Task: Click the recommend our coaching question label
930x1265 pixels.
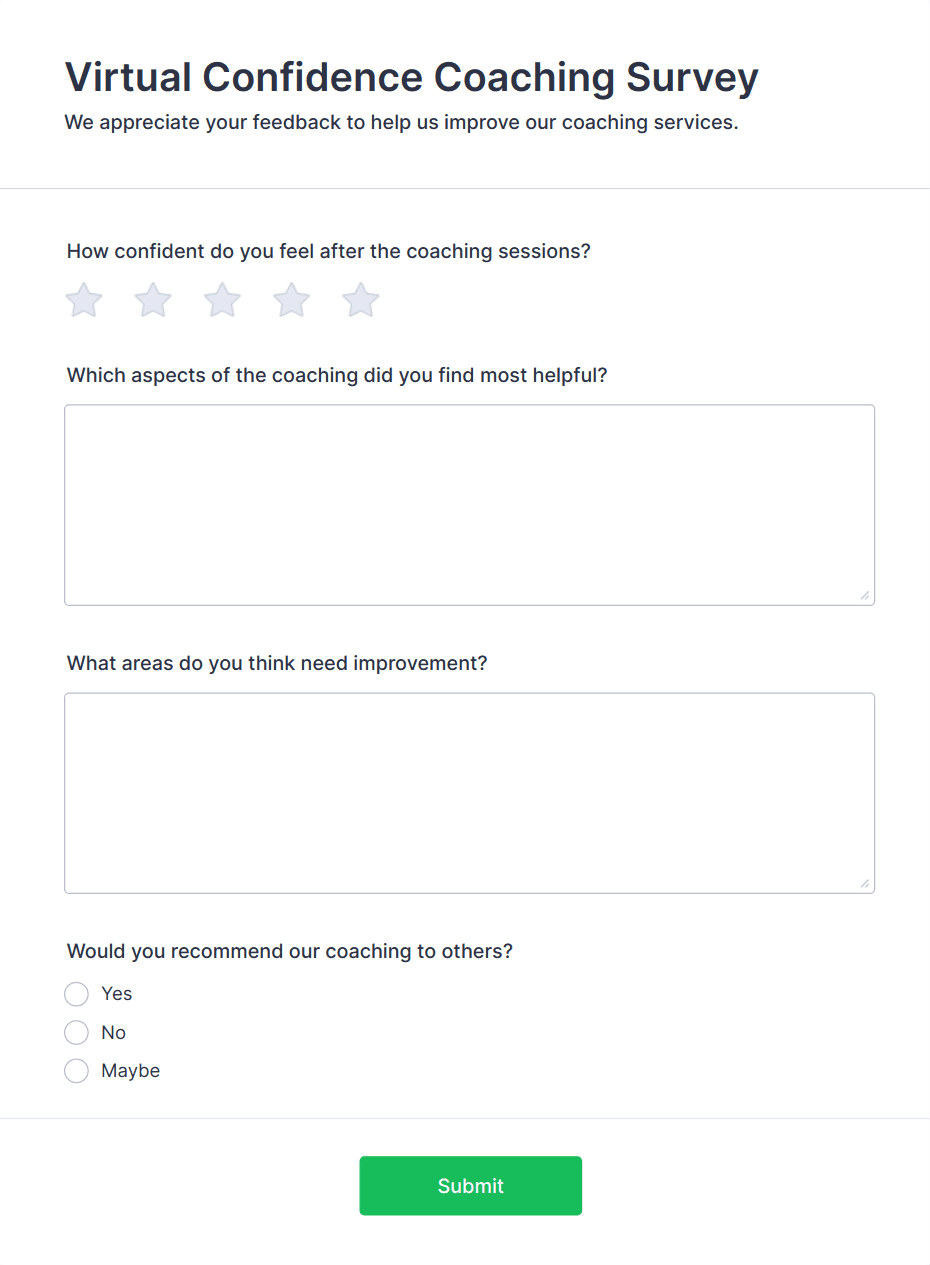Action: [289, 951]
